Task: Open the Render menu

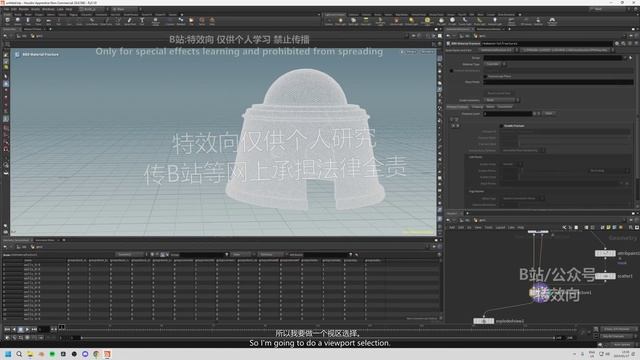Action: [x=24, y=9]
